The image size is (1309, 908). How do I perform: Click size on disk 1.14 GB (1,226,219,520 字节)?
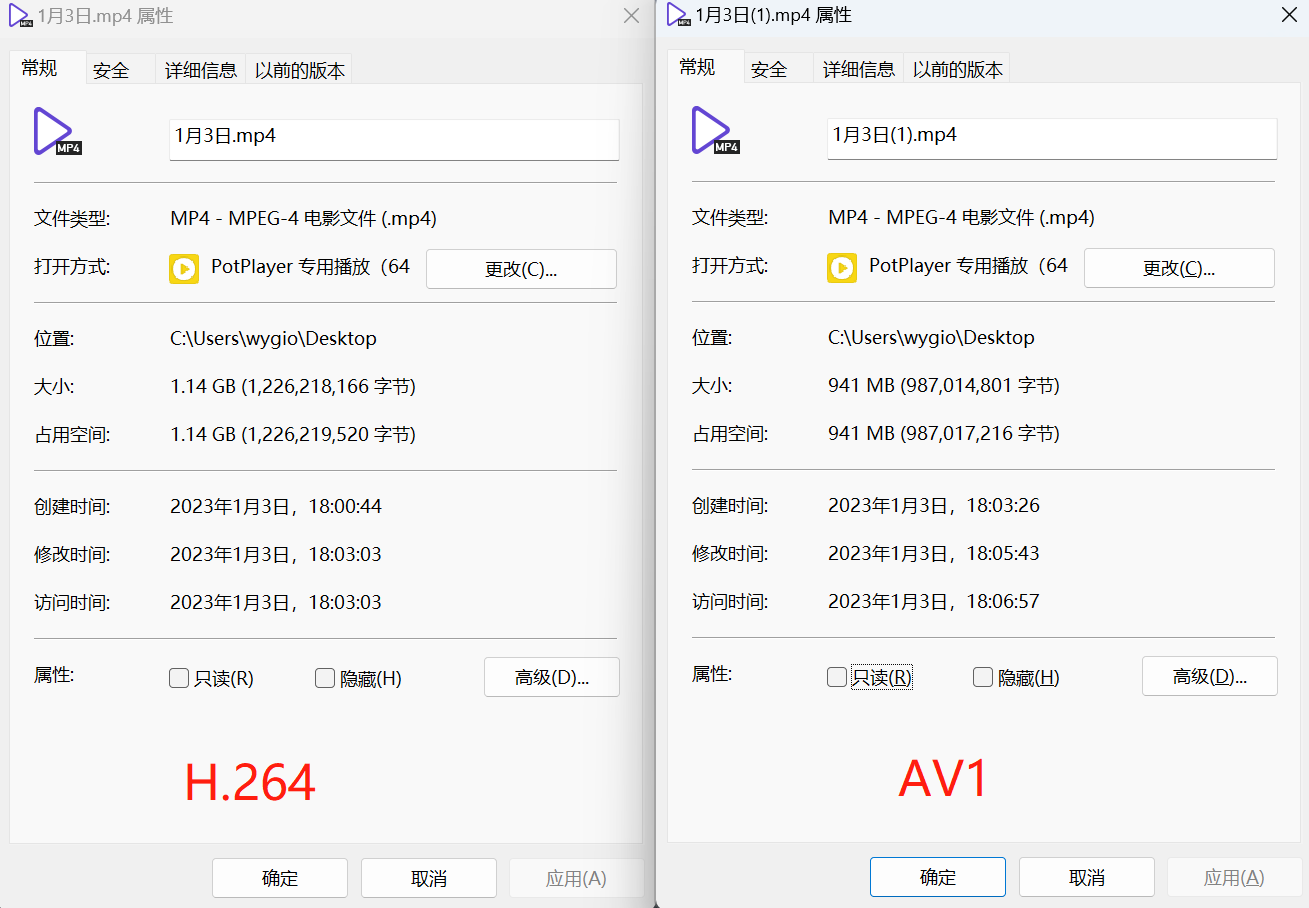tap(293, 434)
